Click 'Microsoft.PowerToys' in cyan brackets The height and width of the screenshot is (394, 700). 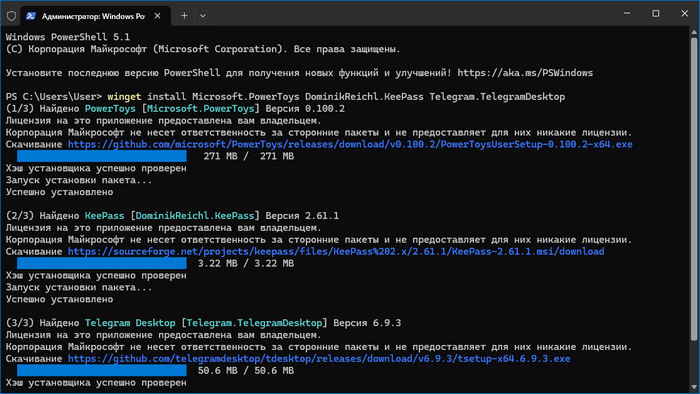(200, 108)
